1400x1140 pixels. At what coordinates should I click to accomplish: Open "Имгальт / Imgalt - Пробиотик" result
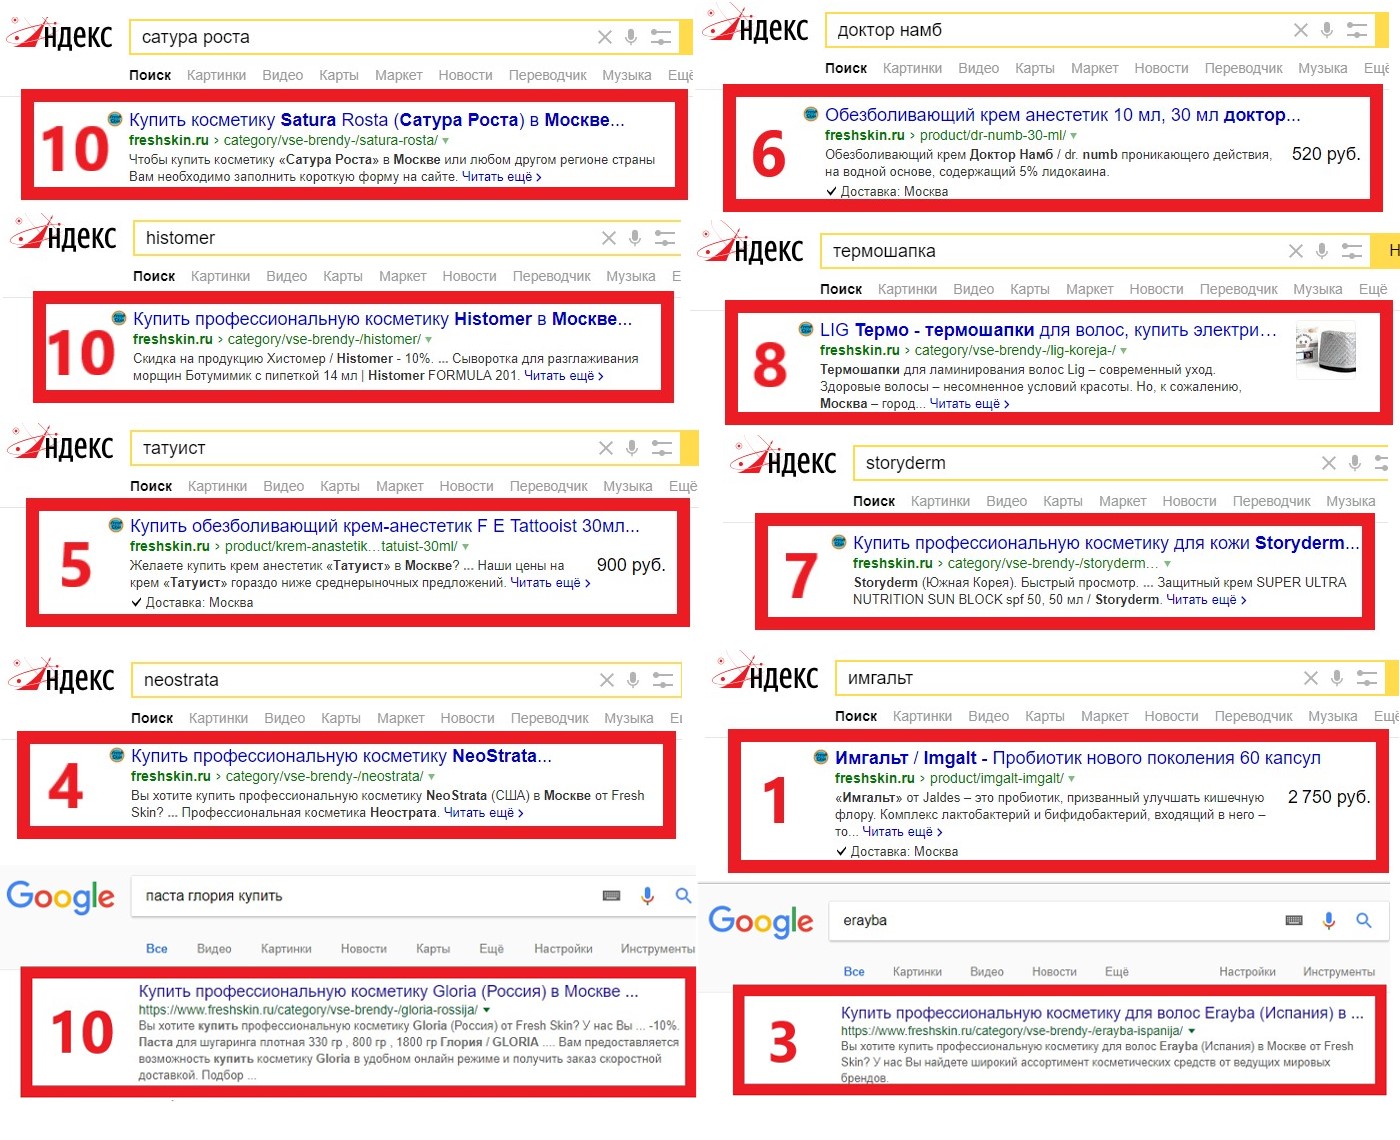tap(1078, 758)
